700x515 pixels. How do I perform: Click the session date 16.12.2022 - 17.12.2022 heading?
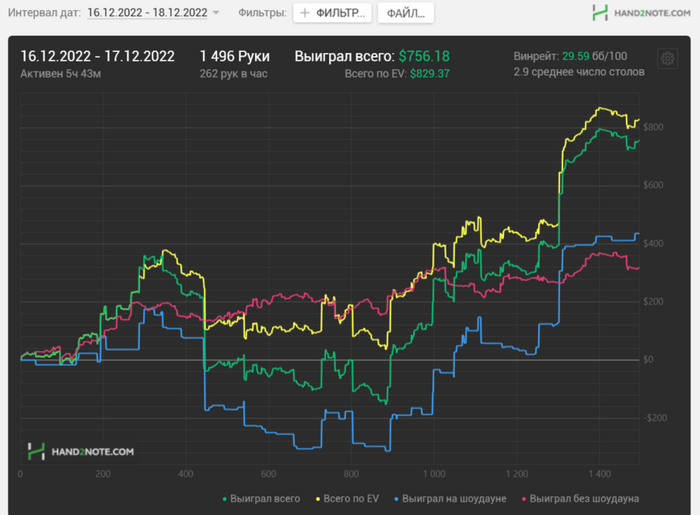coord(97,56)
